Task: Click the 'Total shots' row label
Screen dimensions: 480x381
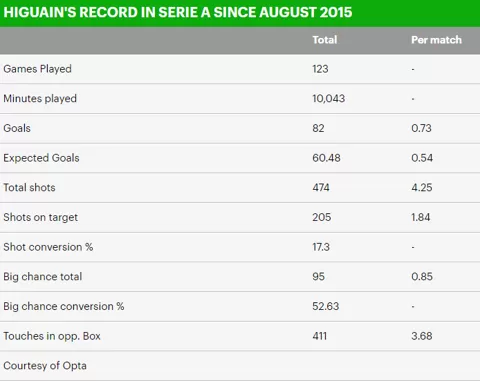Action: (29, 188)
